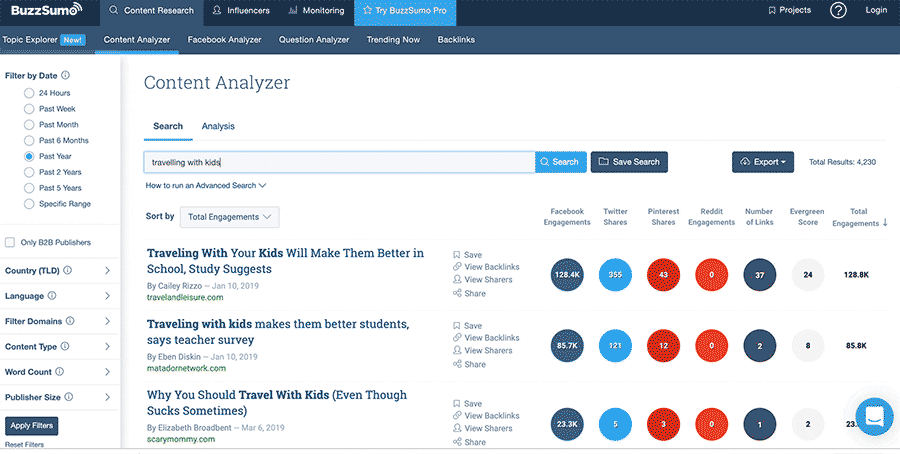Expand How to run an Advanced Search

[x=206, y=185]
